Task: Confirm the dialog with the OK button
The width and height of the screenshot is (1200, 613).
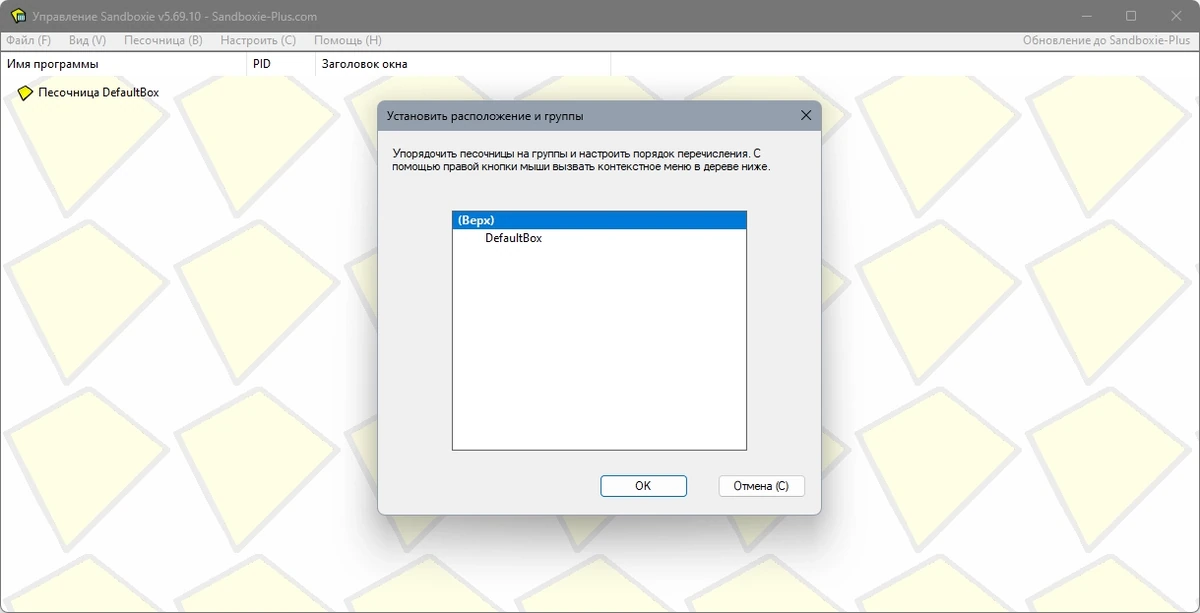Action: point(643,486)
